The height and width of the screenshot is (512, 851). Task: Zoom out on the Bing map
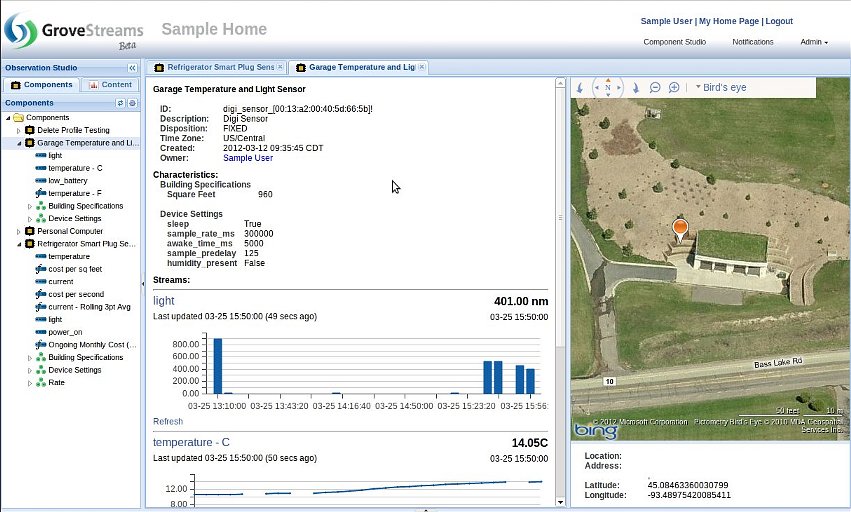(655, 88)
